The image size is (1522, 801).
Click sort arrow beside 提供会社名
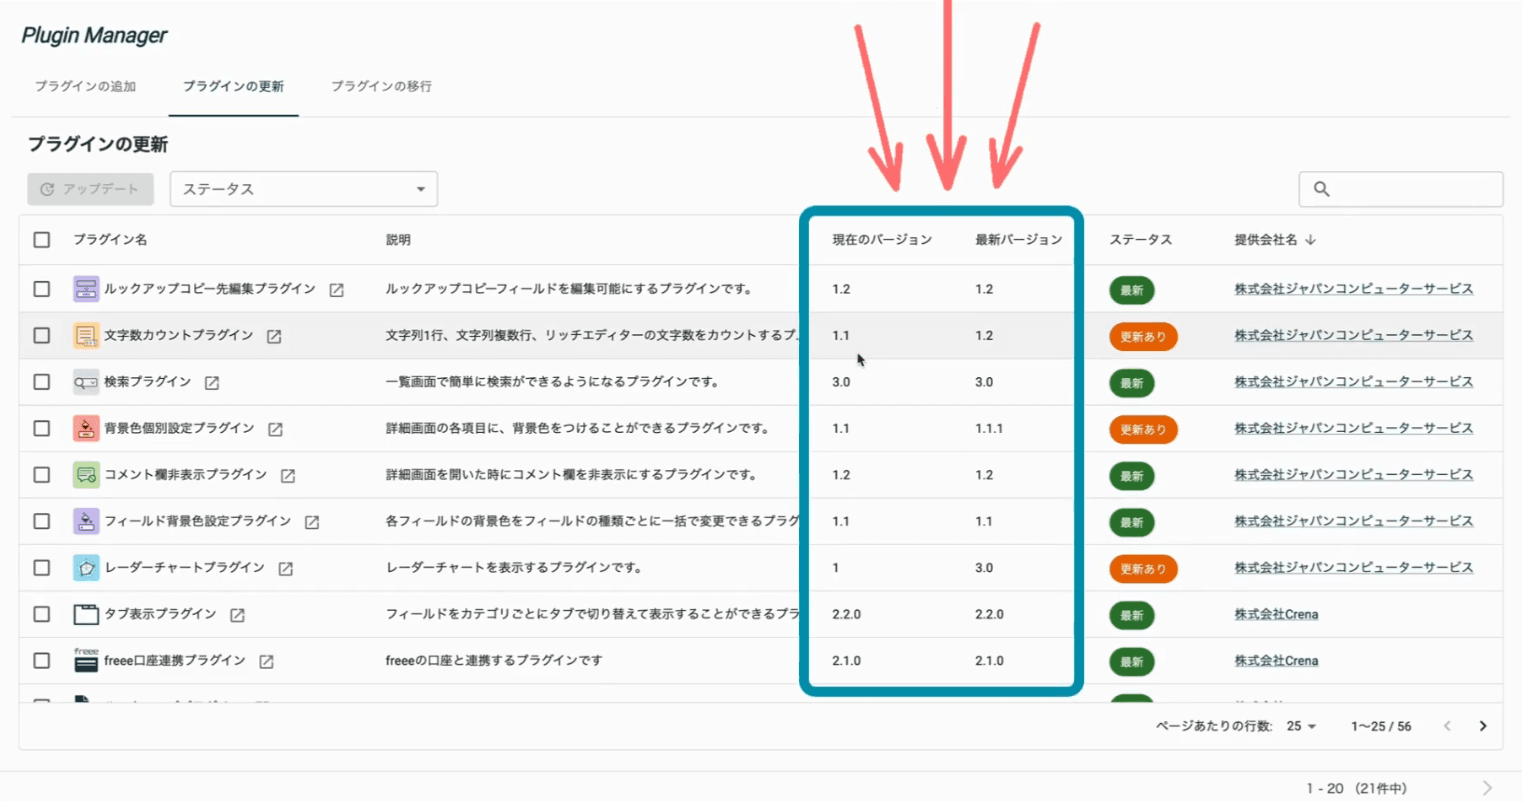(x=1311, y=240)
